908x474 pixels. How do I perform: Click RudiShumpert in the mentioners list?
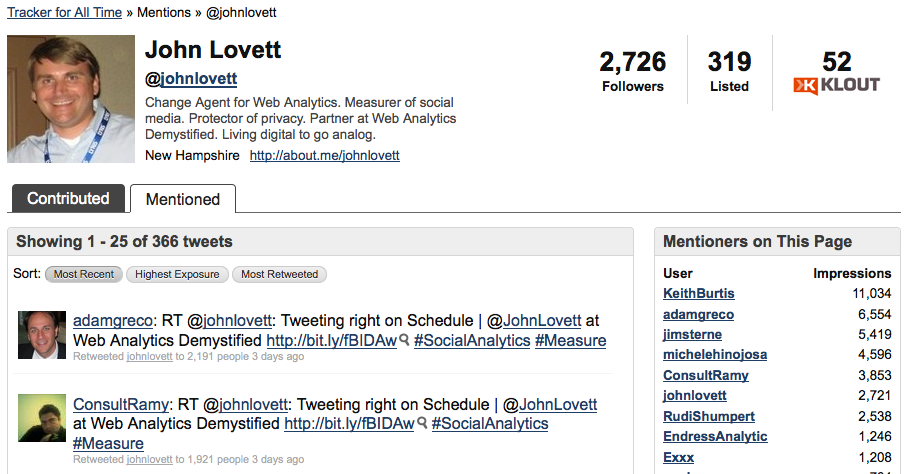coord(709,416)
